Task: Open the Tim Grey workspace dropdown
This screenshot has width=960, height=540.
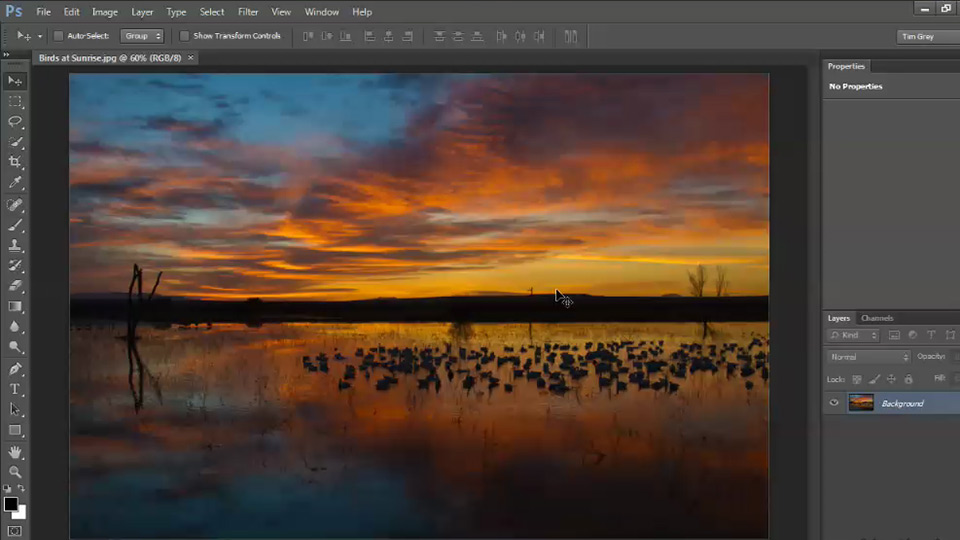Action: click(928, 36)
